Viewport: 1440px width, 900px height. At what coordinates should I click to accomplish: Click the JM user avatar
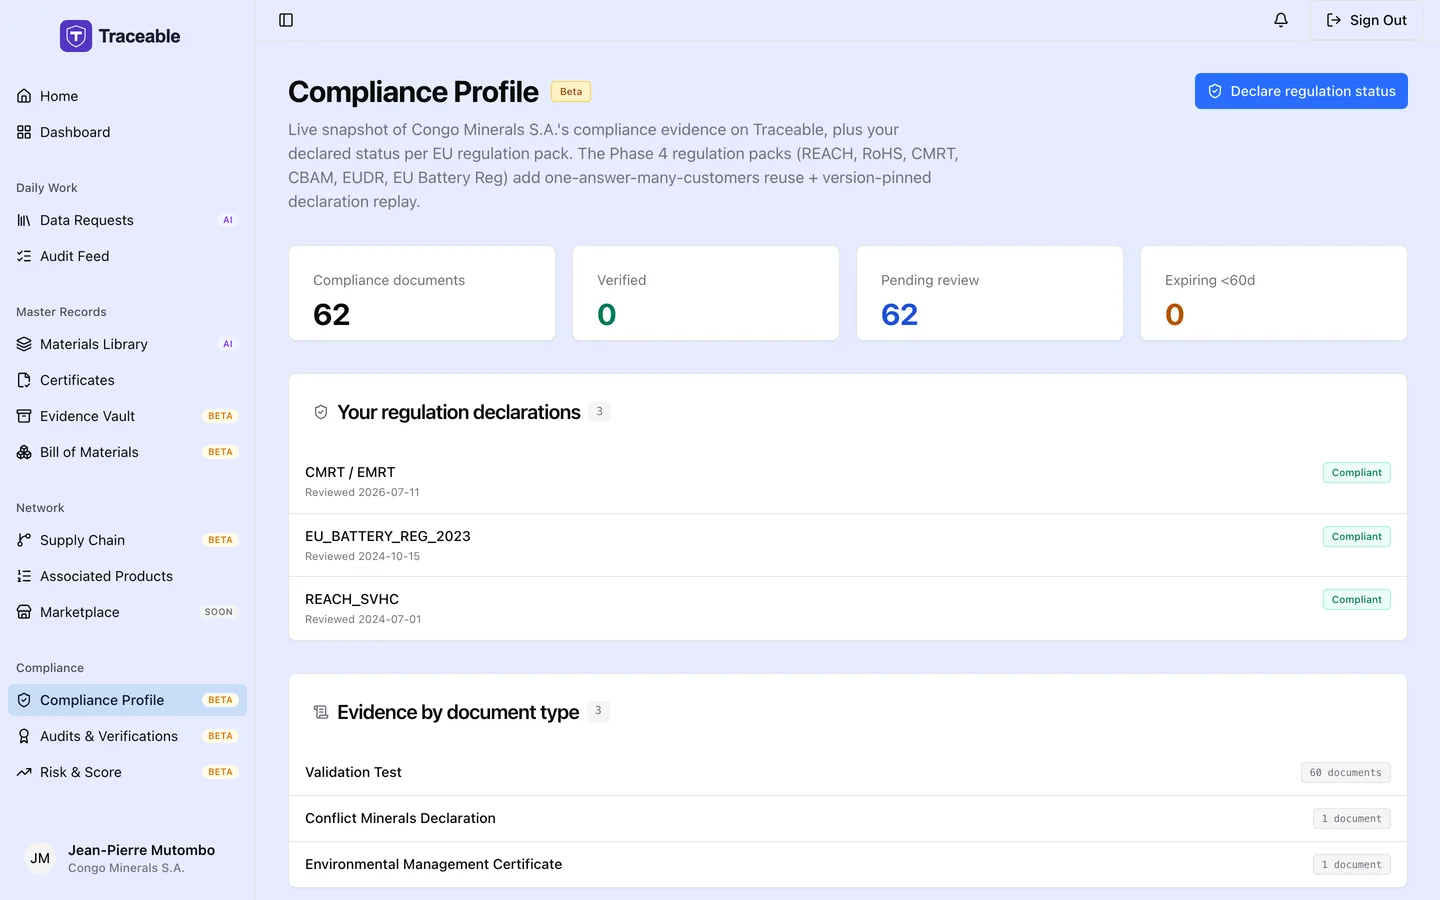pyautogui.click(x=40, y=858)
